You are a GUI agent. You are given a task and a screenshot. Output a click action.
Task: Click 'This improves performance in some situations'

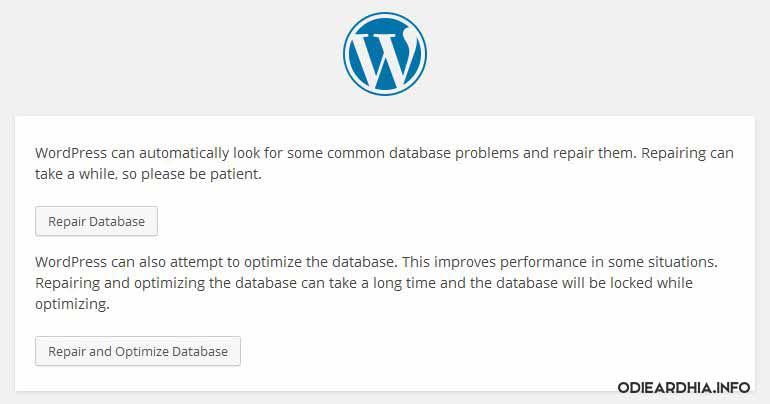tap(560, 262)
